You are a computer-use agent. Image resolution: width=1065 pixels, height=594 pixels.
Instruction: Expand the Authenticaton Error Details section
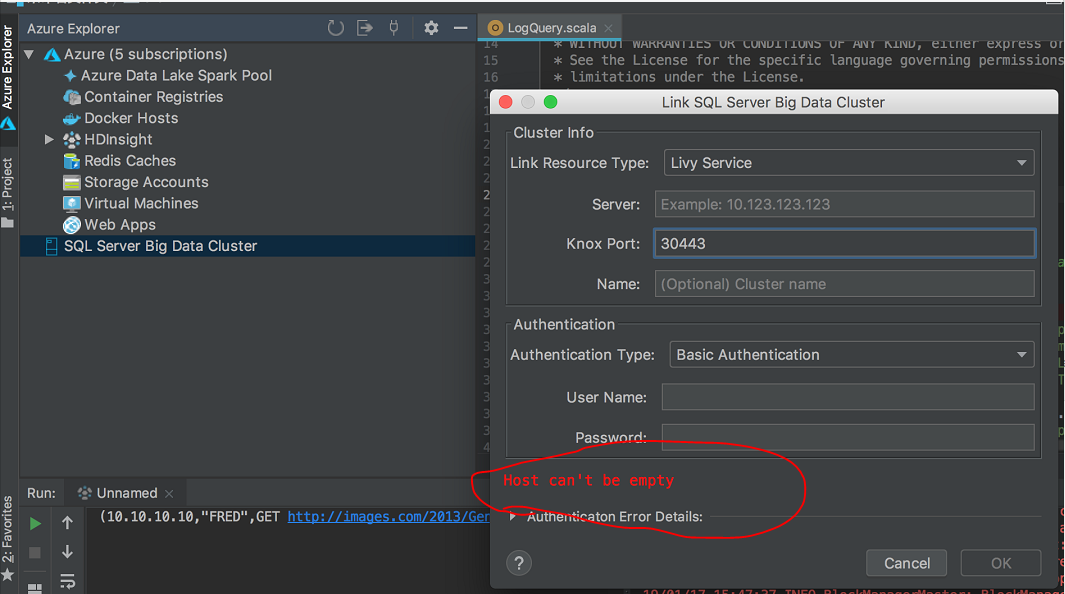pyautogui.click(x=512, y=517)
